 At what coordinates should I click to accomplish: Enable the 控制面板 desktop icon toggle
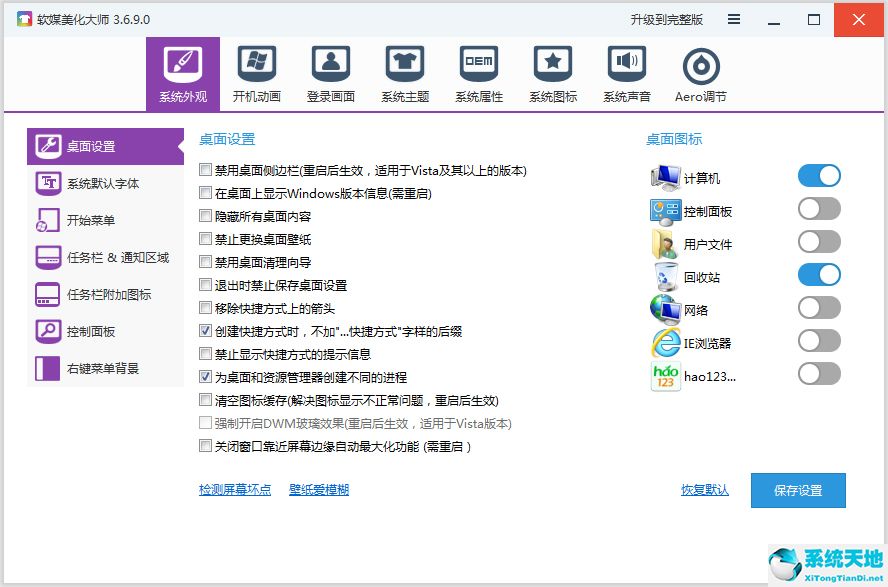pos(819,209)
